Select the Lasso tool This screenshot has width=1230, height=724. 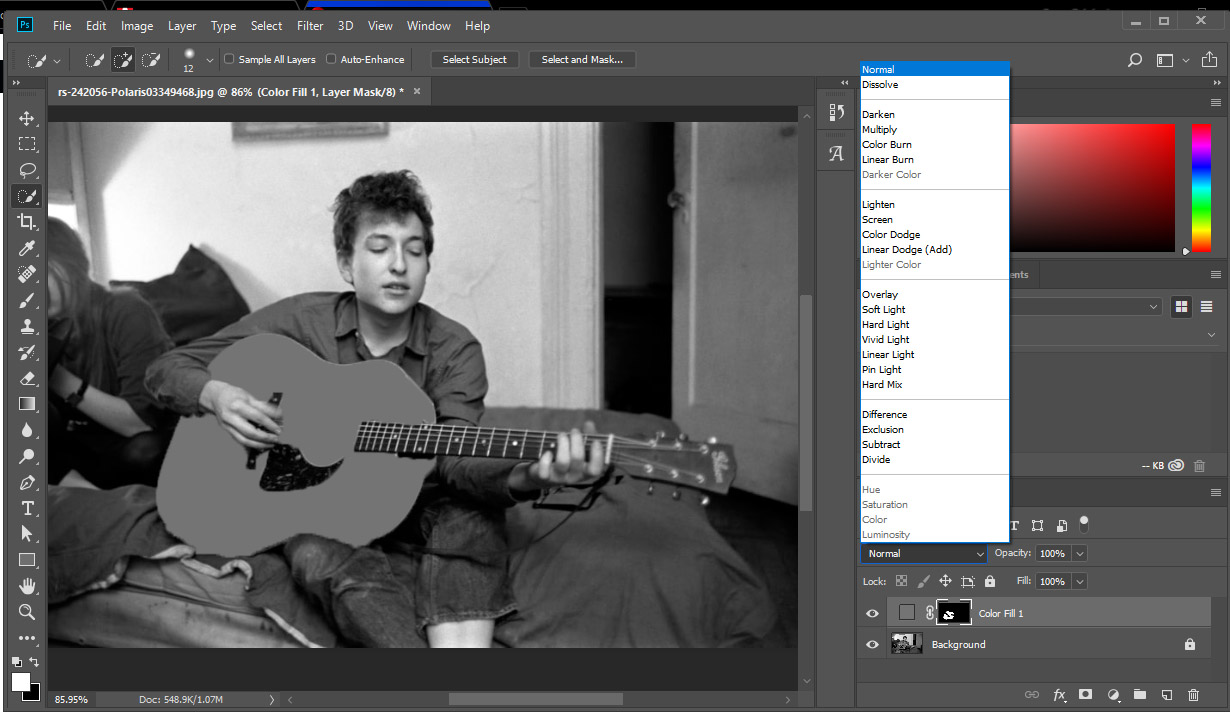[x=27, y=170]
